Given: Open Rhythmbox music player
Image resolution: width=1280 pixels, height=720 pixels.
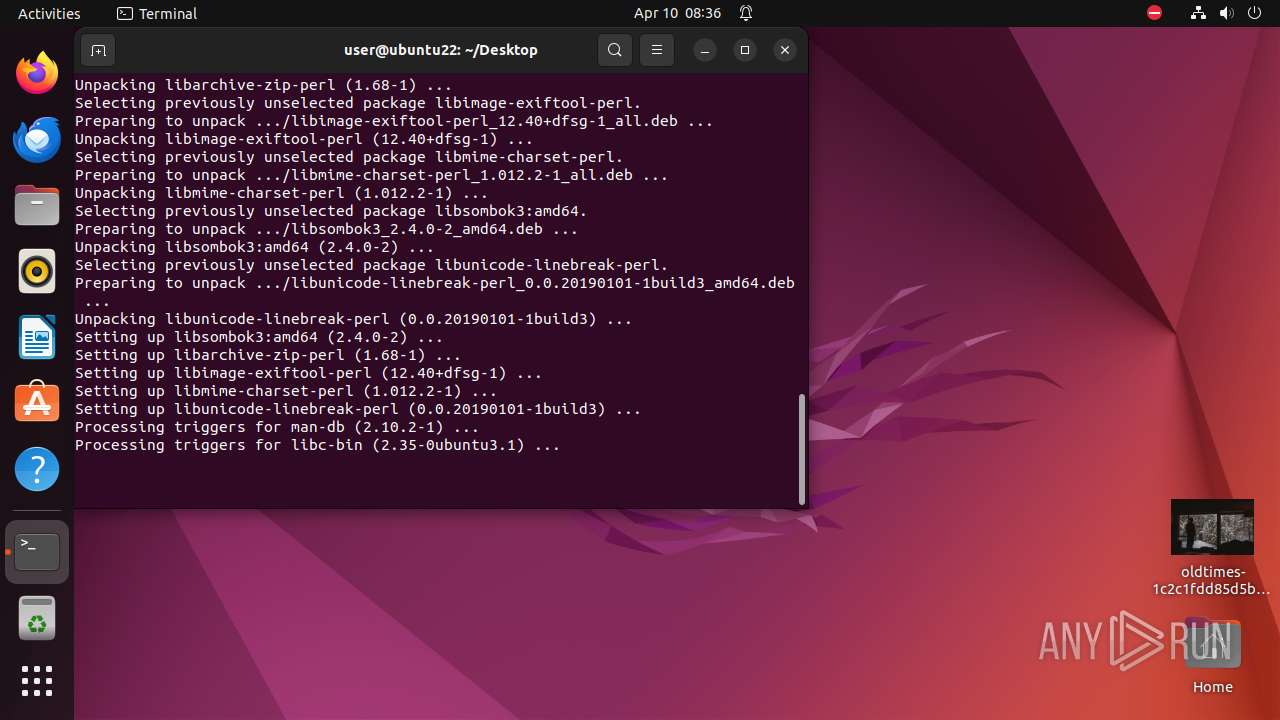Looking at the screenshot, I should [x=37, y=271].
